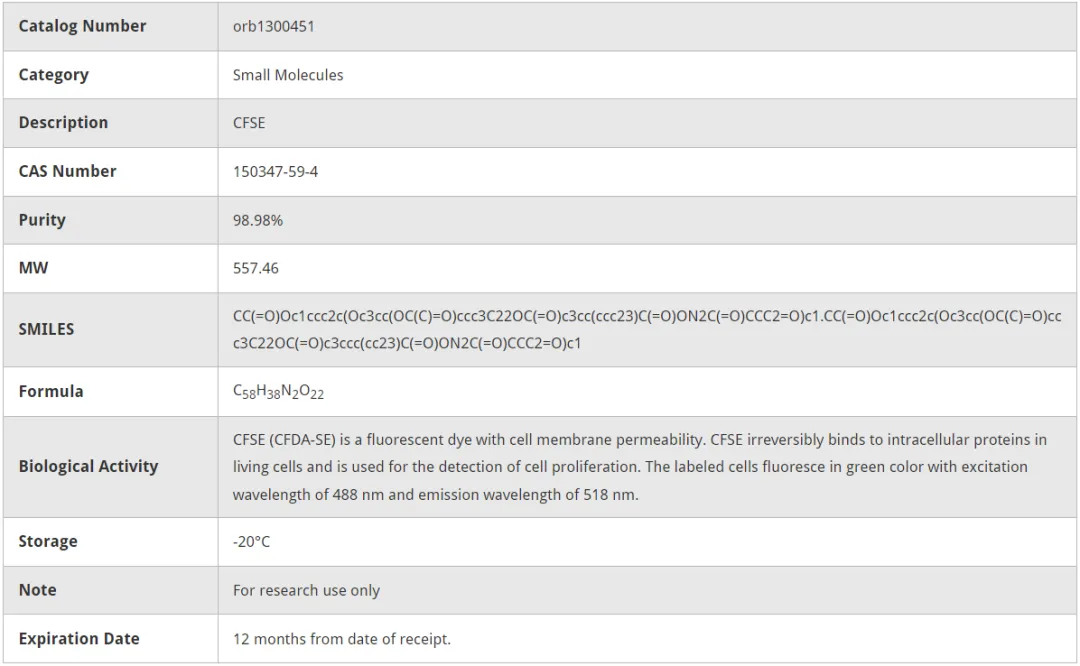Click the Catalog Number label cell
This screenshot has height=666, width=1080.
point(82,26)
